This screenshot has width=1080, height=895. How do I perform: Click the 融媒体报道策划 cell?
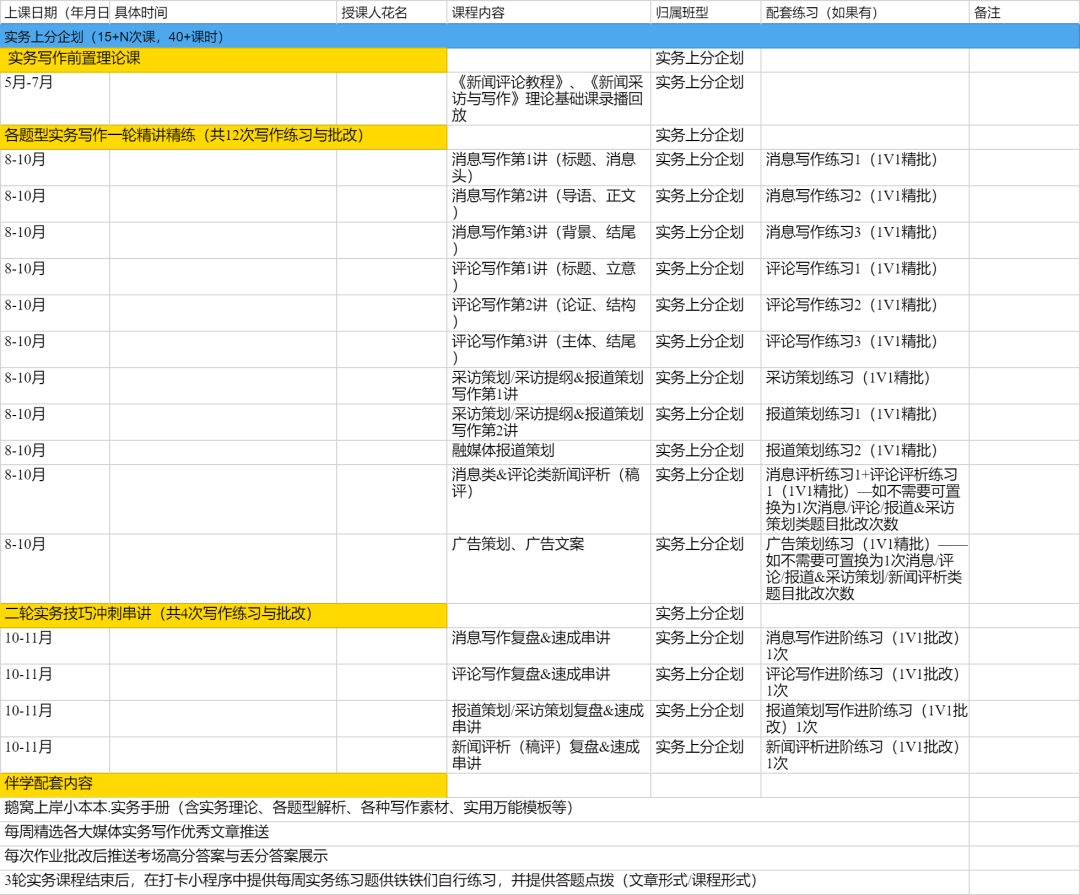[549, 453]
